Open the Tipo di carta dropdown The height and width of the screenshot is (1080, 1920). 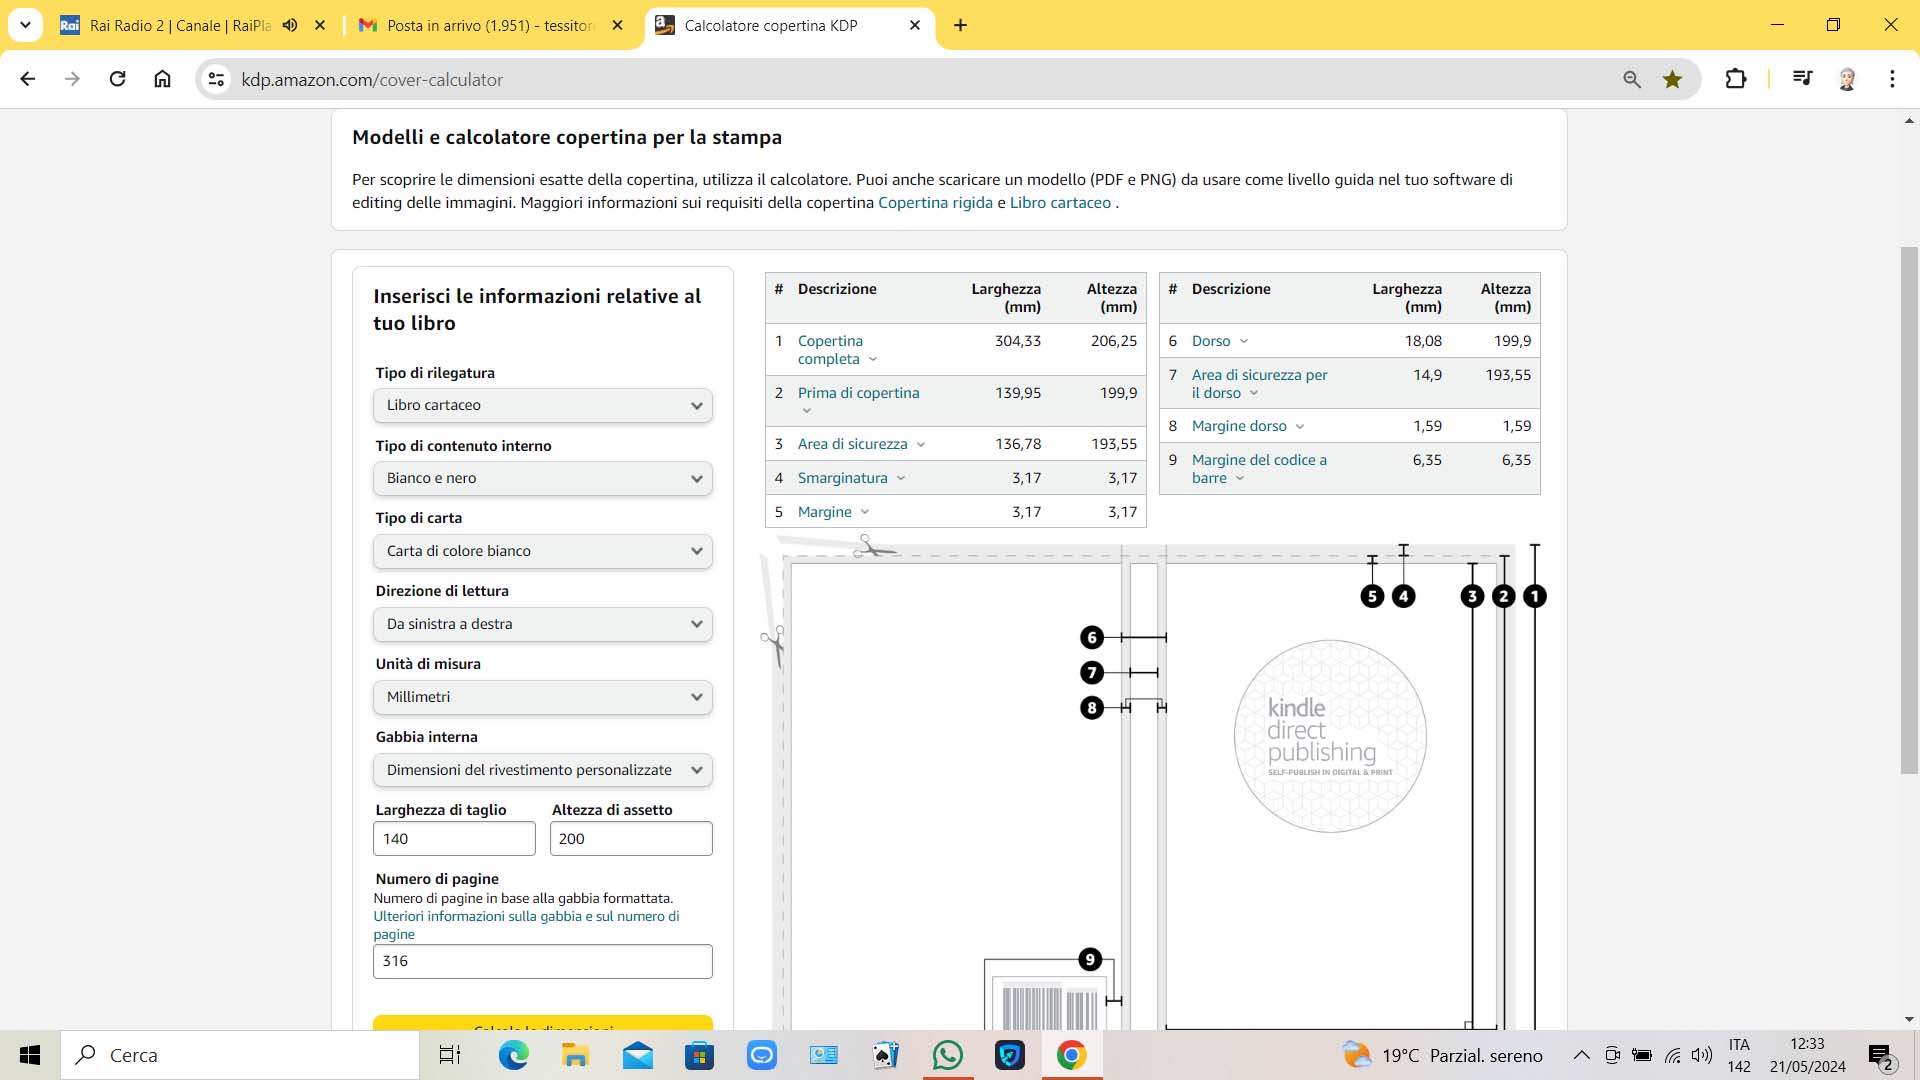pyautogui.click(x=542, y=551)
